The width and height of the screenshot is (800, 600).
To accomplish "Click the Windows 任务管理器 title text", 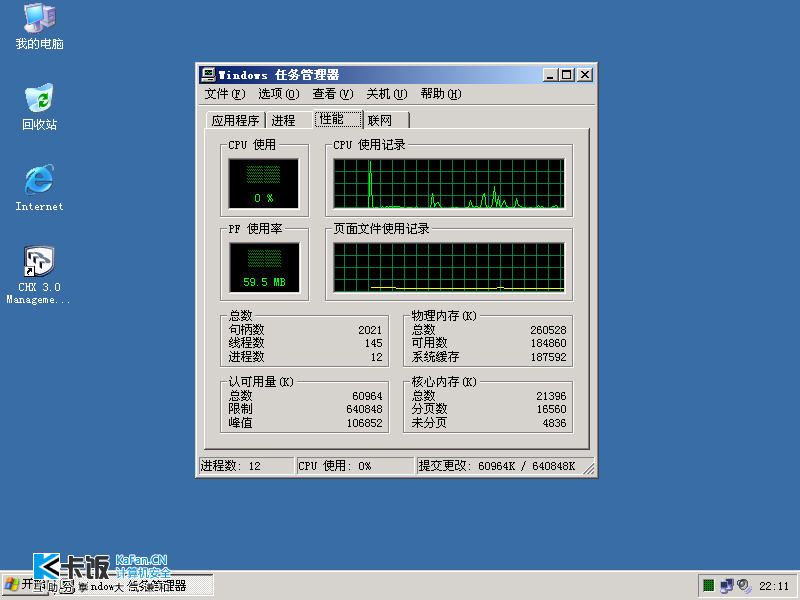I will click(279, 75).
